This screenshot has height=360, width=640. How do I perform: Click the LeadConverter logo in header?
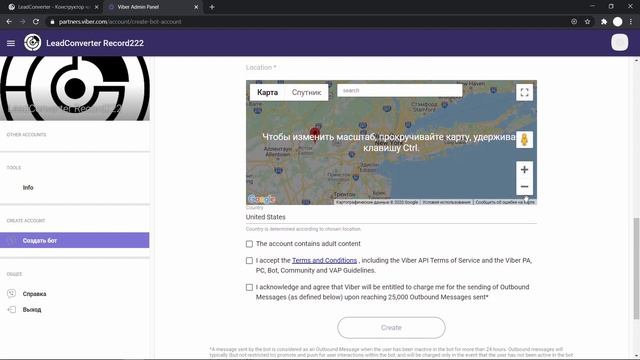(32, 42)
